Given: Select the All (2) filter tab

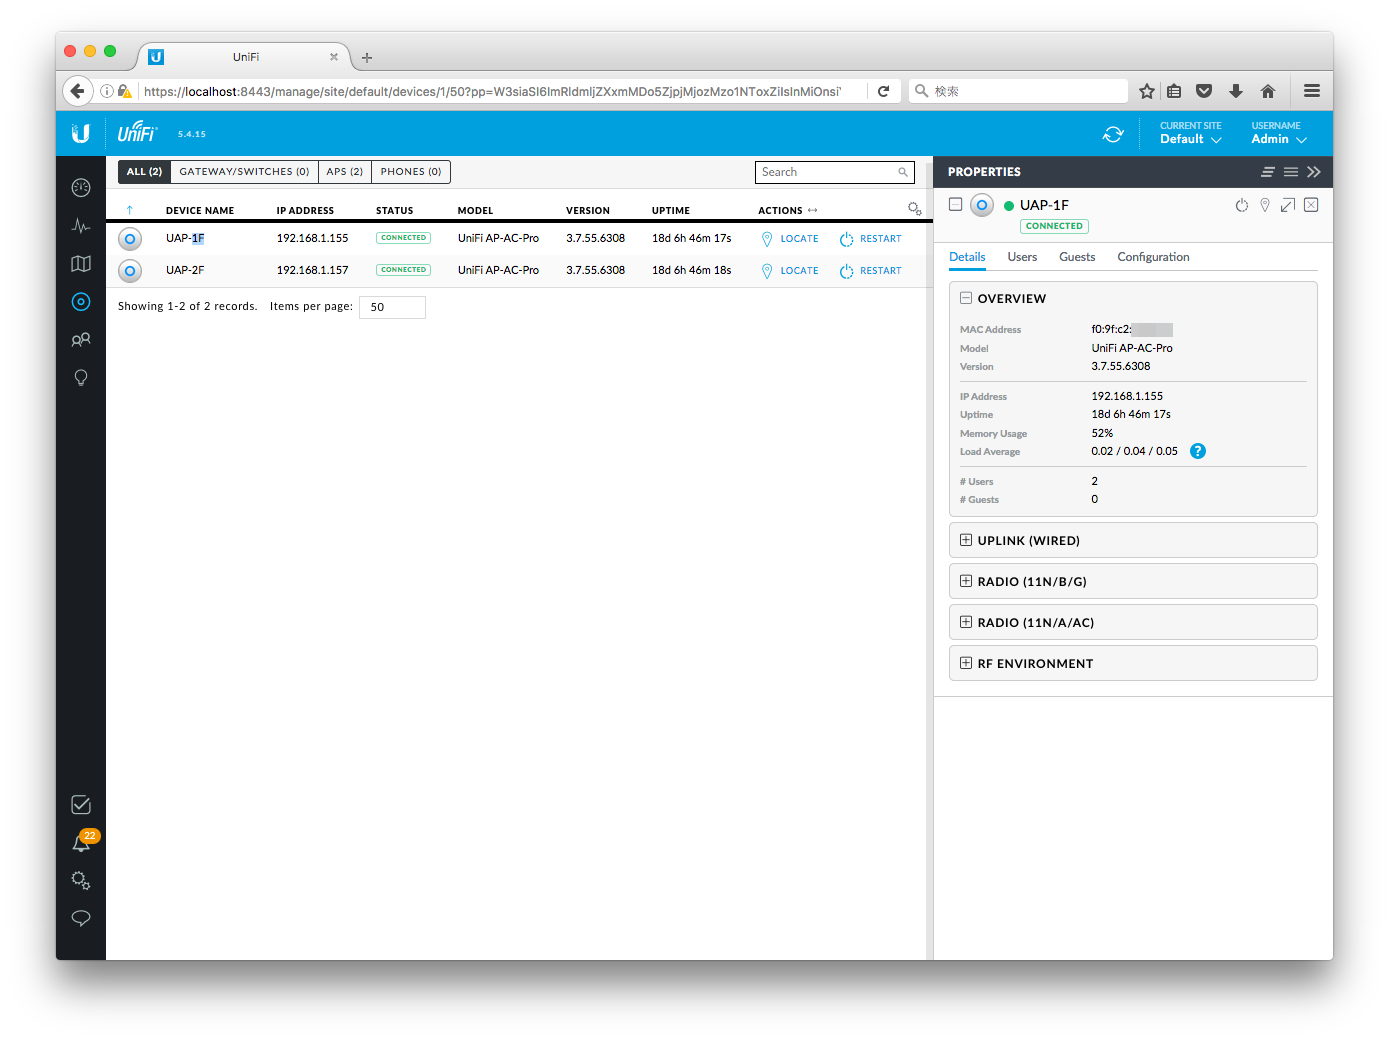Looking at the screenshot, I should 144,172.
